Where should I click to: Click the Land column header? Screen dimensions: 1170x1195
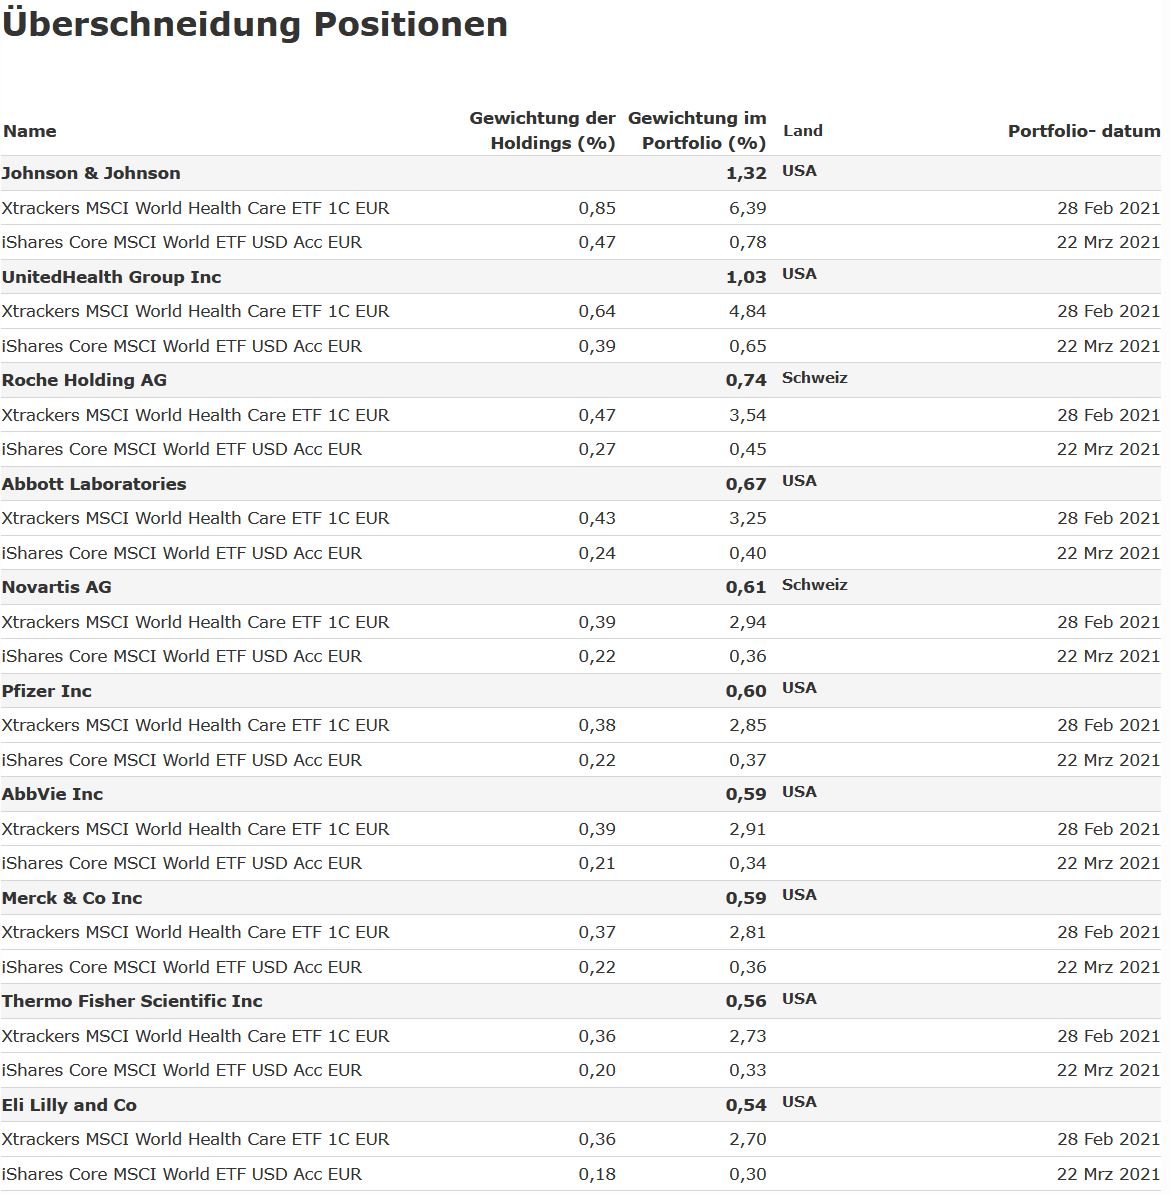click(x=802, y=131)
